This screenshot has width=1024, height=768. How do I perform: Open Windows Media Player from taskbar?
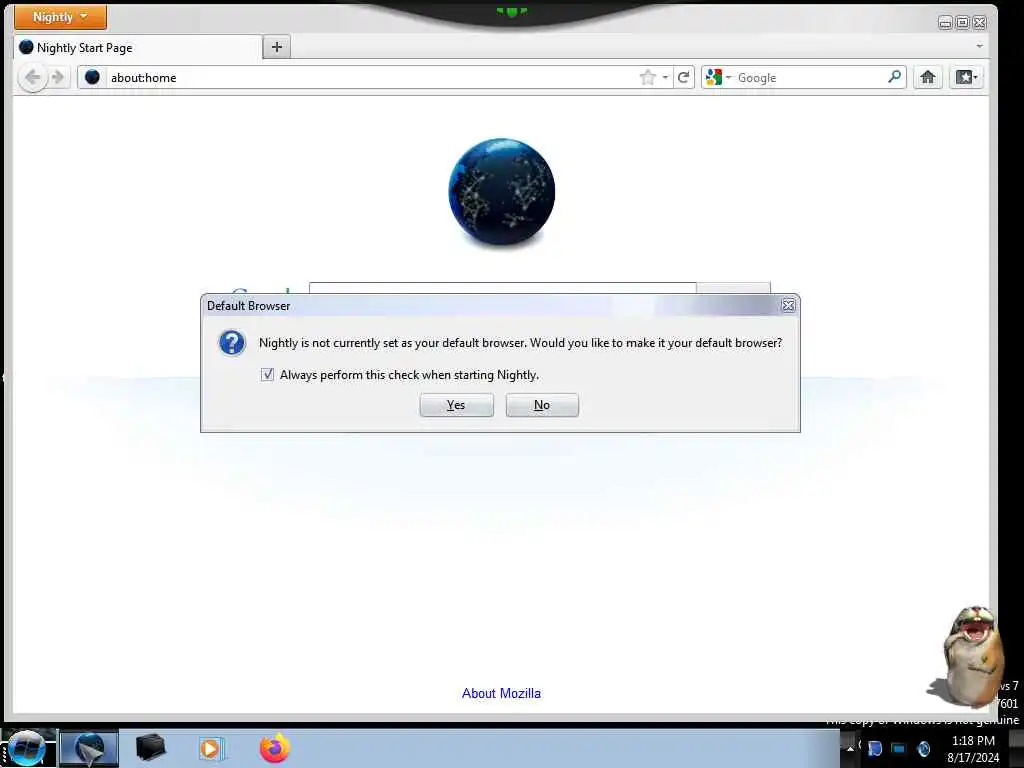pyautogui.click(x=211, y=748)
